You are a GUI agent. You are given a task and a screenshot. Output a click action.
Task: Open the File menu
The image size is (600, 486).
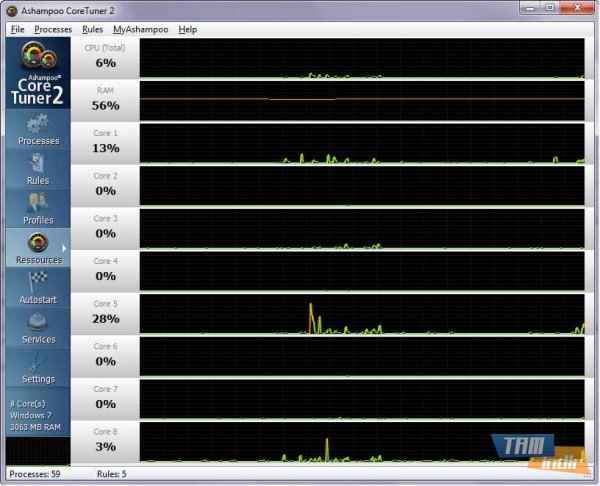pyautogui.click(x=17, y=29)
